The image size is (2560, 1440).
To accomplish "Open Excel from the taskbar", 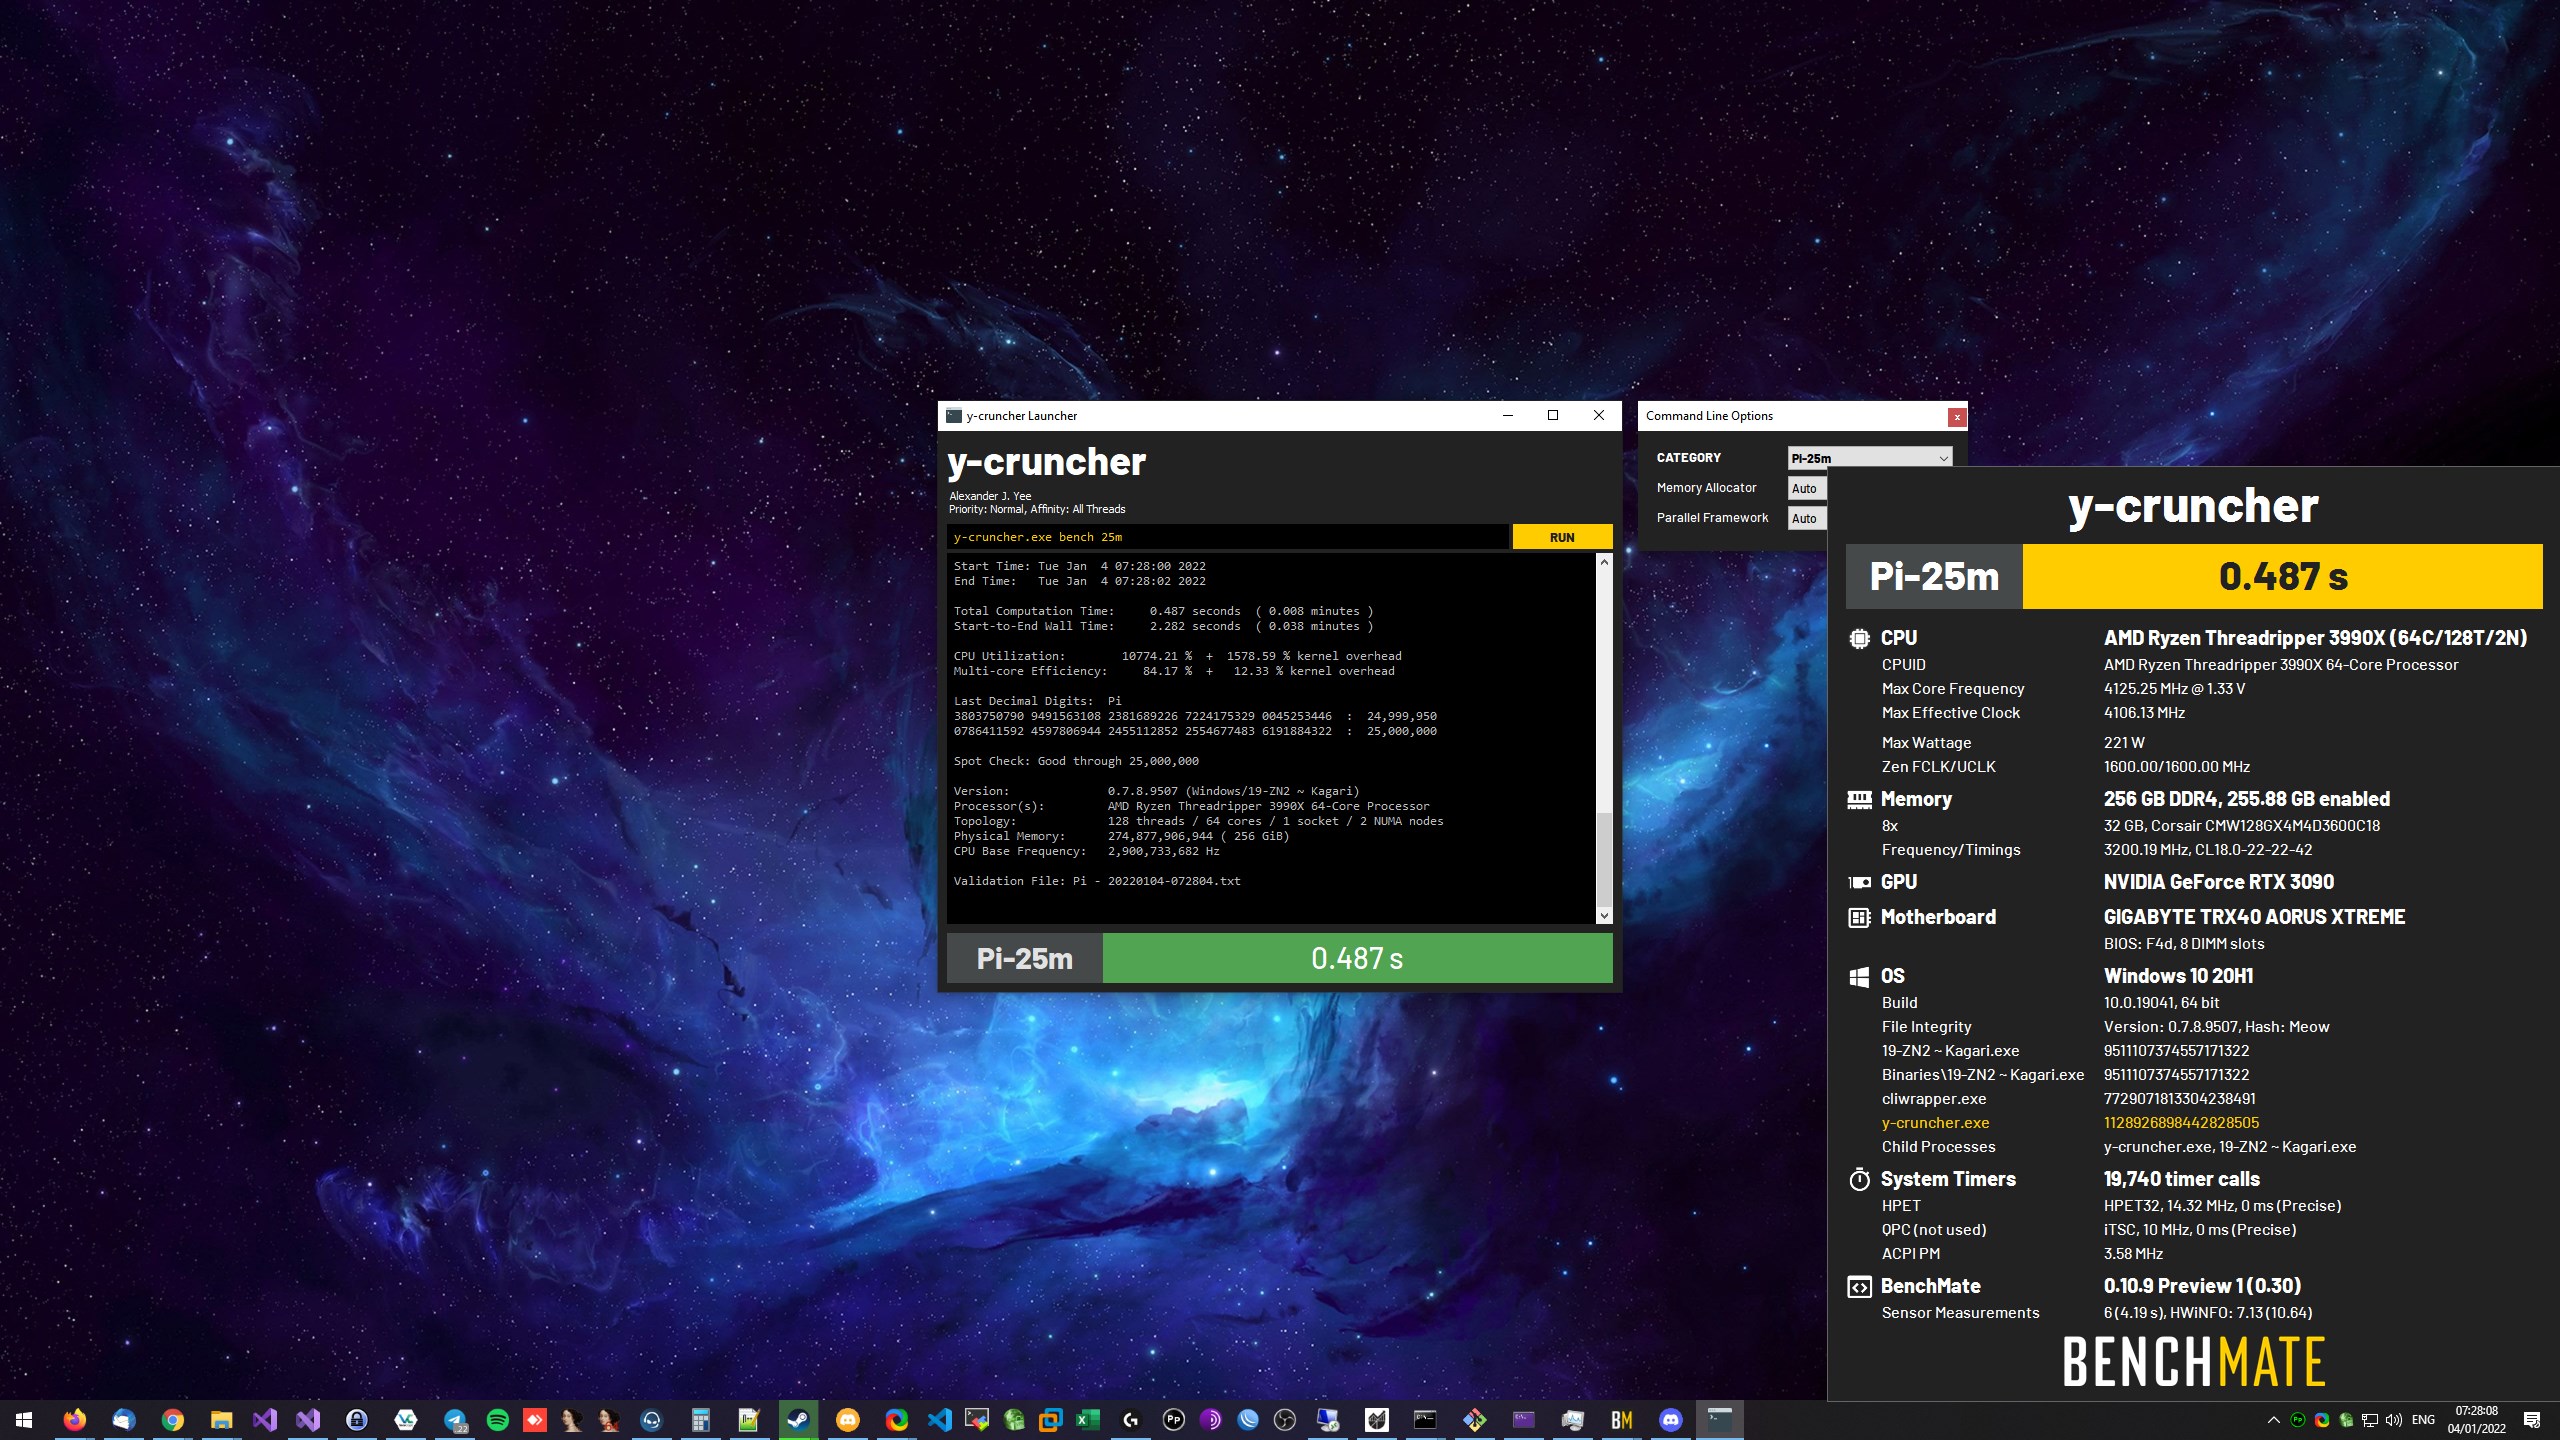I will [x=1087, y=1420].
